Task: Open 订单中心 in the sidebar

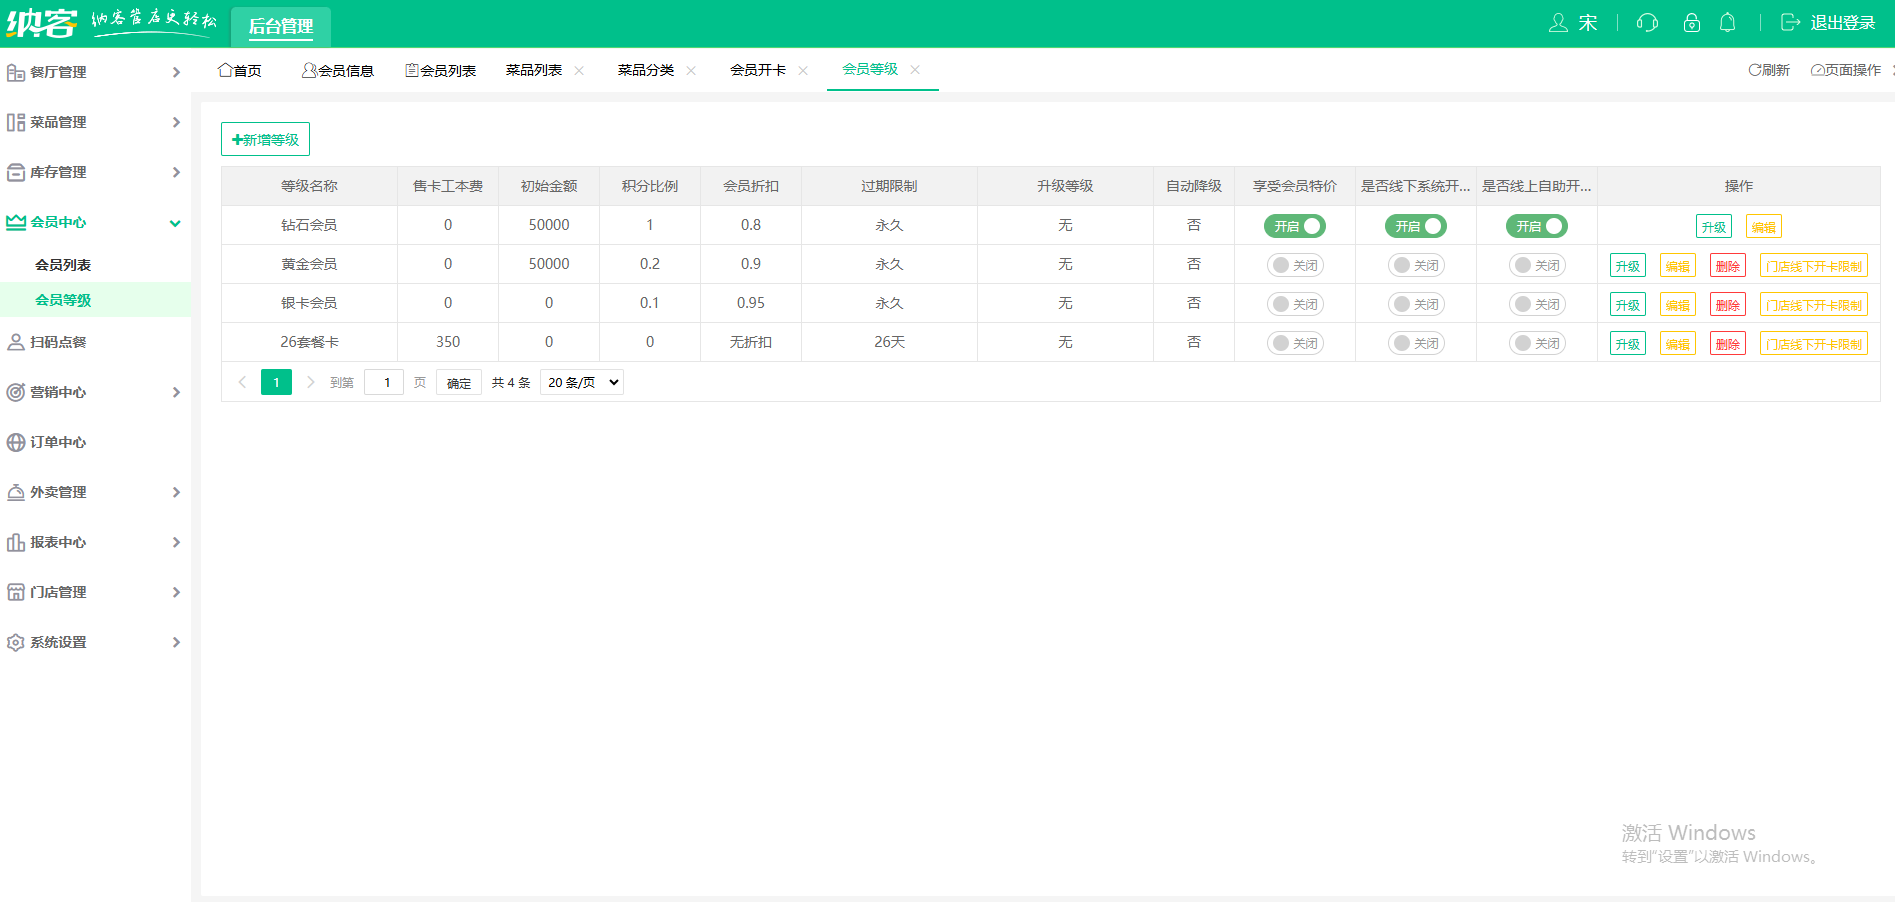Action: point(58,442)
